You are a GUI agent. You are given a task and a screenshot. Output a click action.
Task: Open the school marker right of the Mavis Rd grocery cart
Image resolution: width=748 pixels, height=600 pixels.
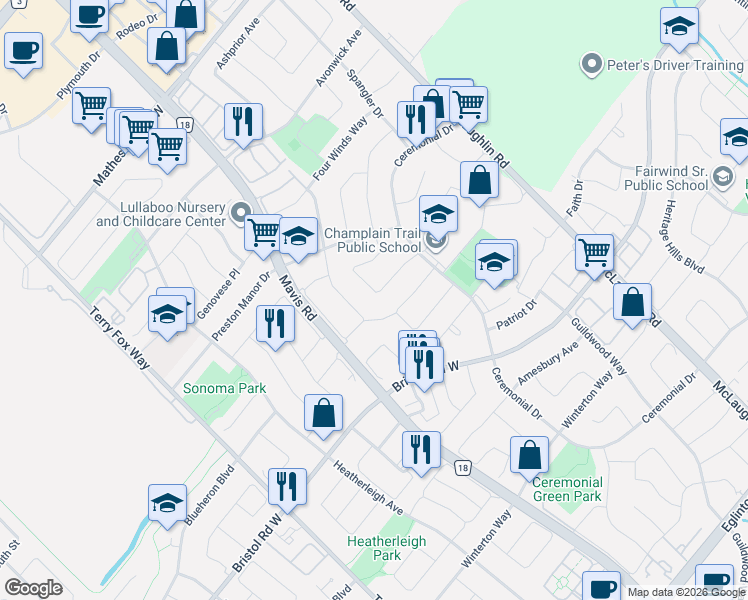[x=298, y=236]
